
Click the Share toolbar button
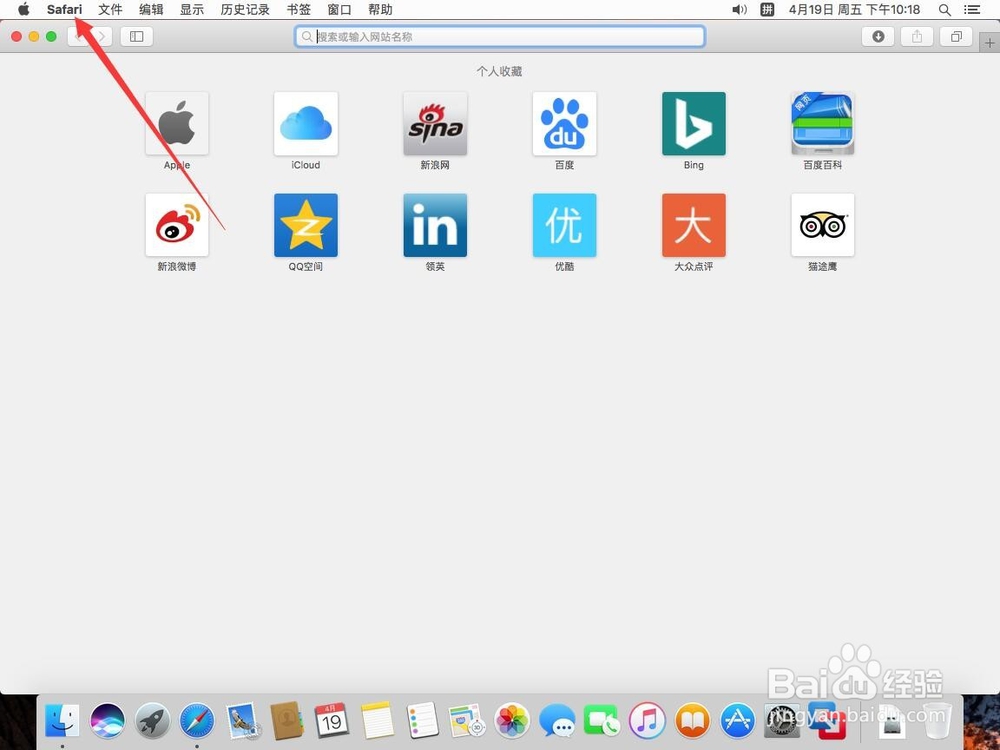(917, 36)
